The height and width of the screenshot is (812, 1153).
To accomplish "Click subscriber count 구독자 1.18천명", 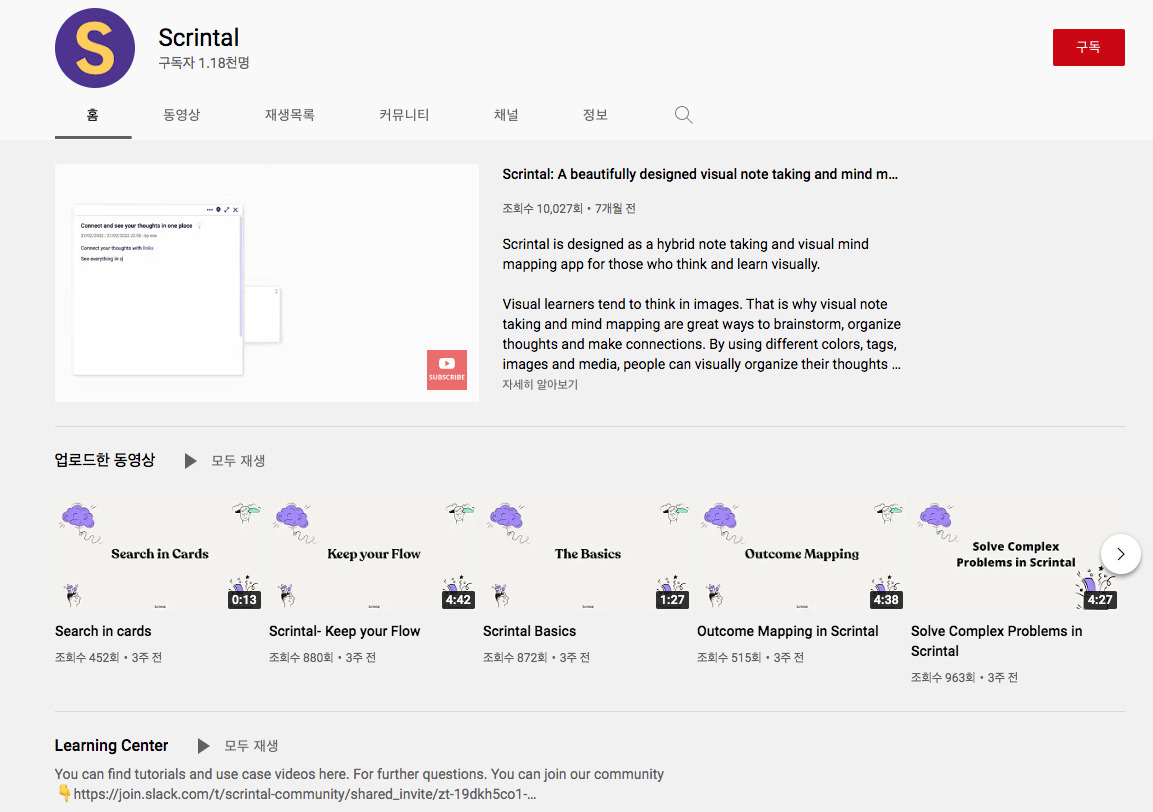I will point(204,63).
